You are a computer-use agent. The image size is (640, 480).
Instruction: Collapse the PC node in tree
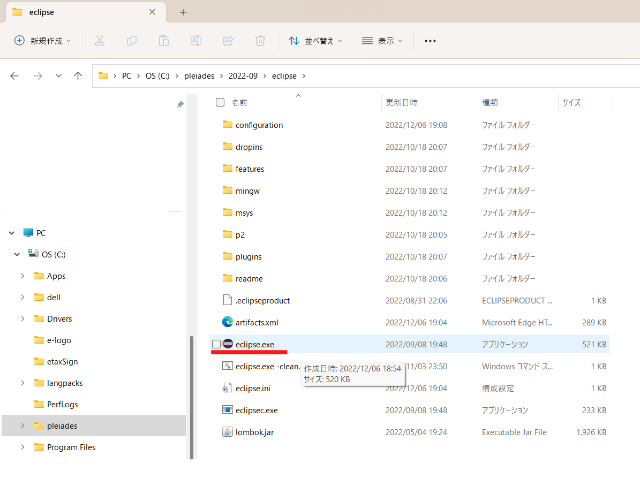point(12,233)
